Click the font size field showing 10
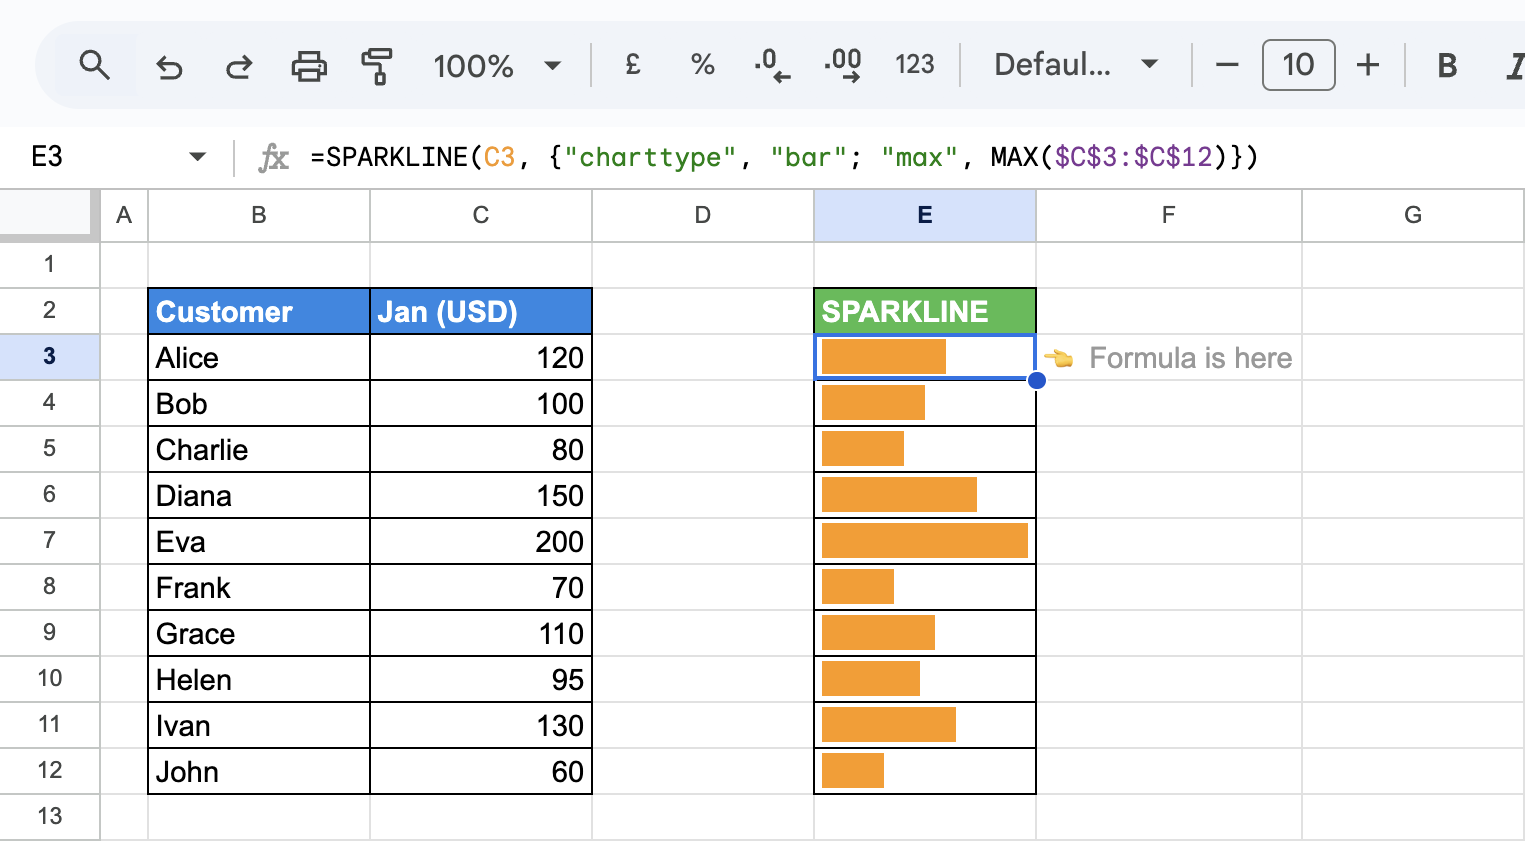This screenshot has height=841, width=1525. point(1298,65)
